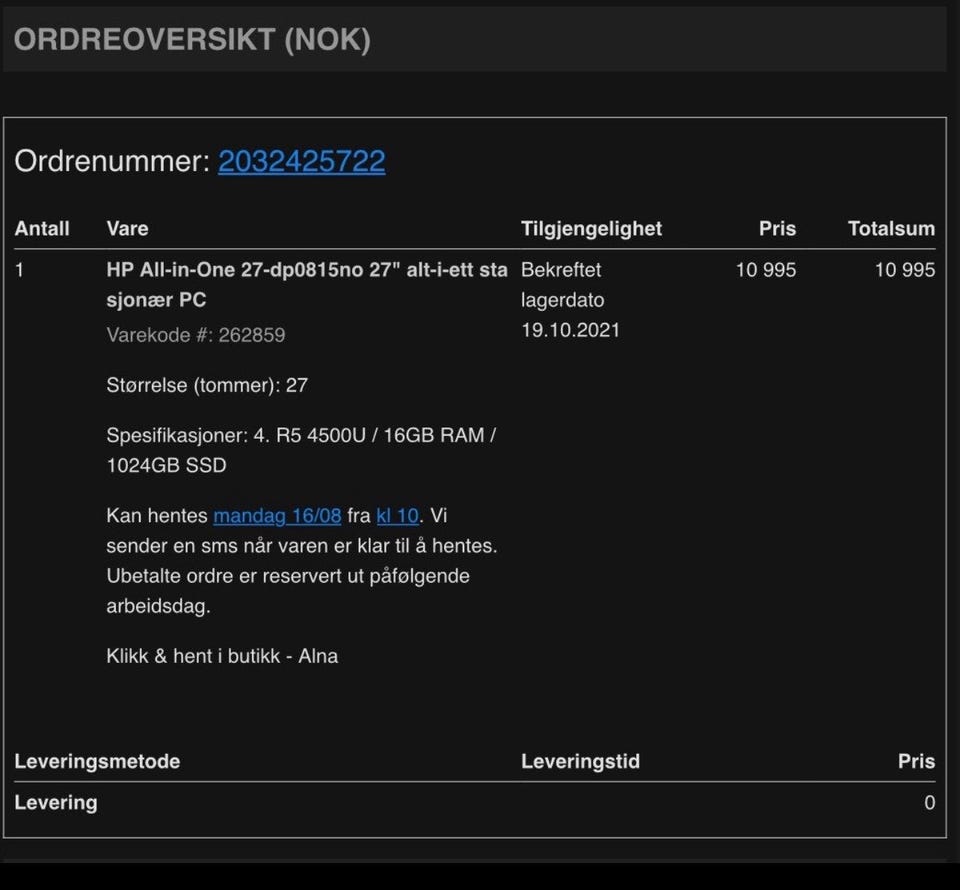Select the Varekode #: 262859 text
Screen dimensions: 960x890
(x=196, y=335)
